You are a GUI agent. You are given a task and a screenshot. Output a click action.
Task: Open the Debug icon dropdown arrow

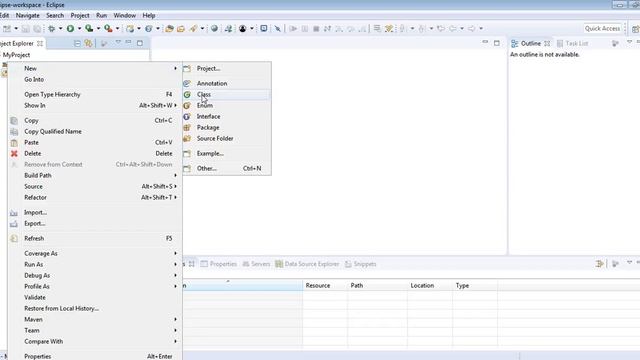click(60, 29)
